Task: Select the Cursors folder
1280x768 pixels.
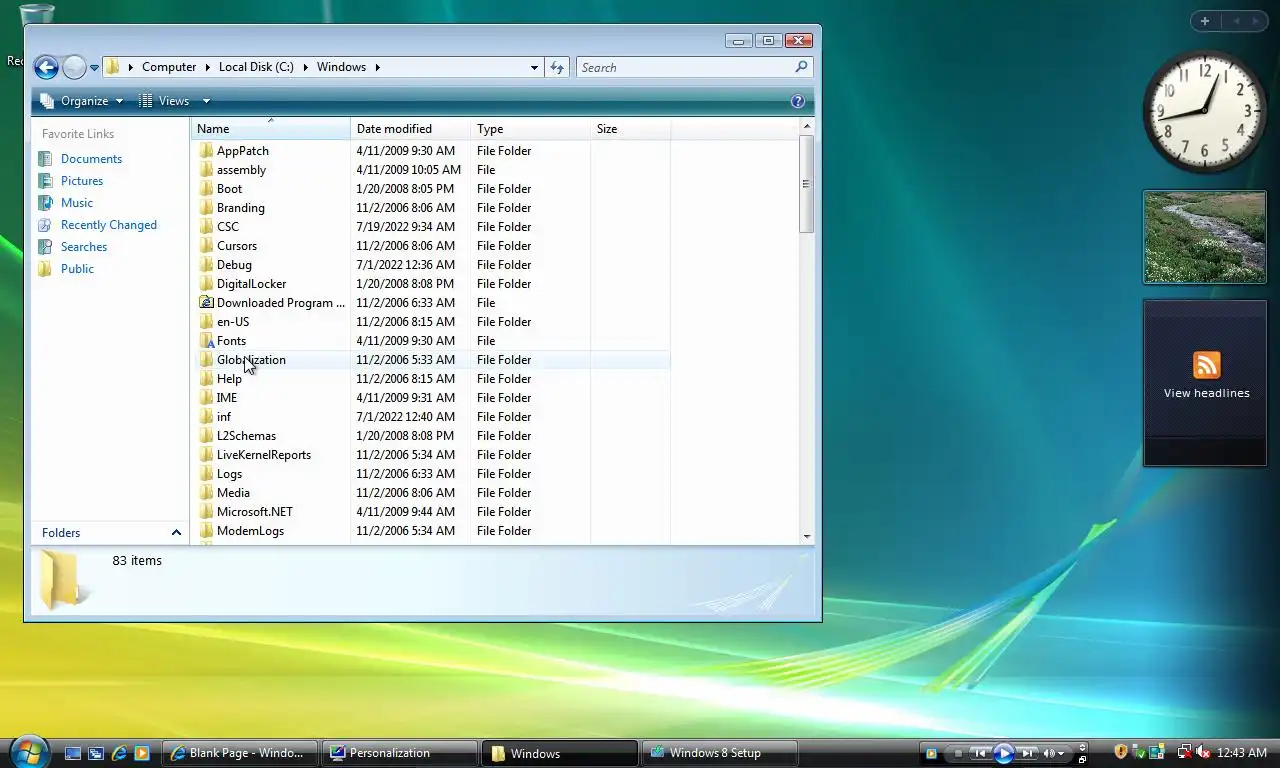Action: [x=237, y=246]
